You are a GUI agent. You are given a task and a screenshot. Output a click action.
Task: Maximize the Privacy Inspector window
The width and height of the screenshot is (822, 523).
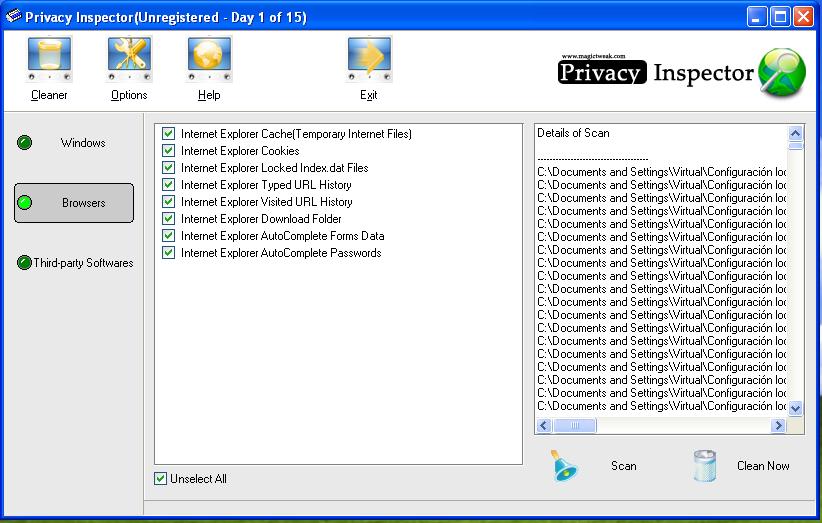pos(780,17)
